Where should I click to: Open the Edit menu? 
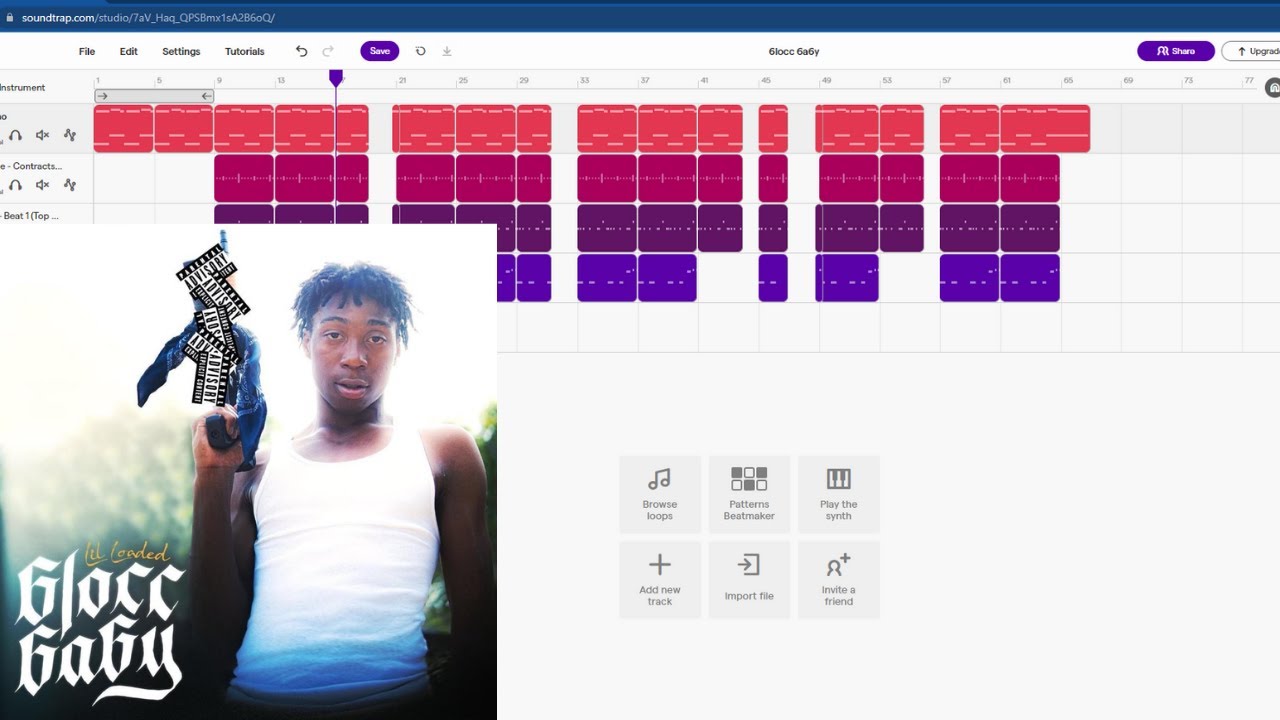129,51
